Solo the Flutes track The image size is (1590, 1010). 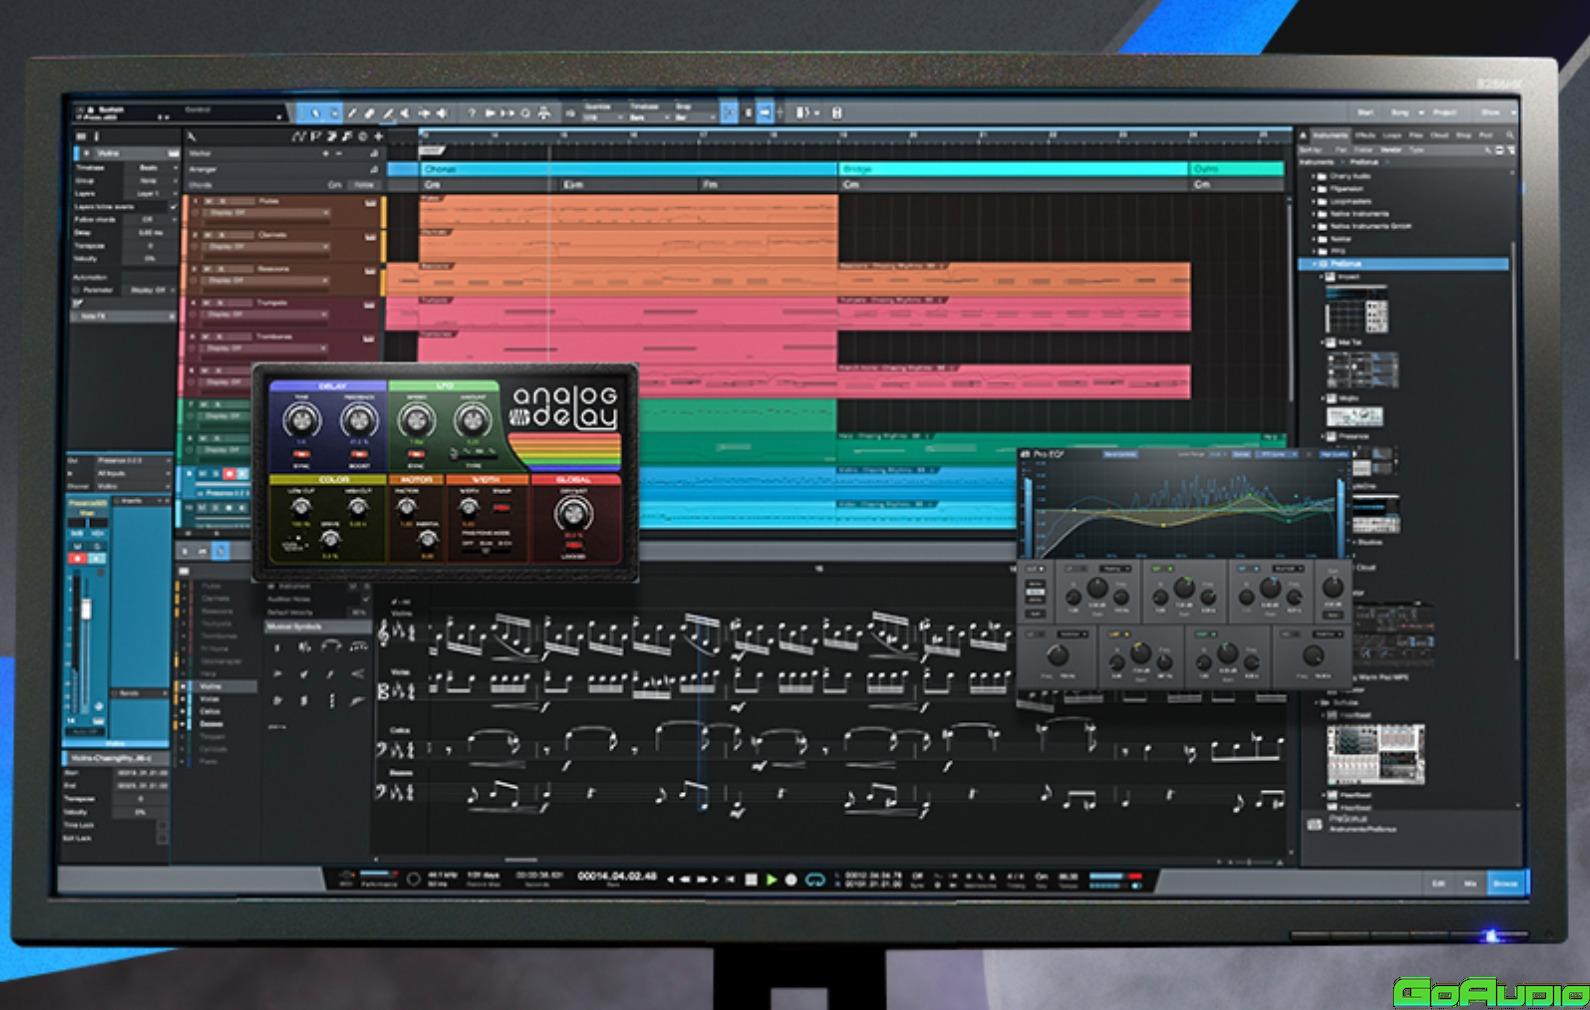[x=222, y=201]
